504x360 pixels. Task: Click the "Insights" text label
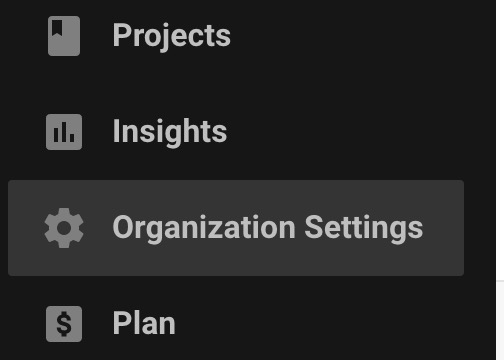click(x=170, y=132)
